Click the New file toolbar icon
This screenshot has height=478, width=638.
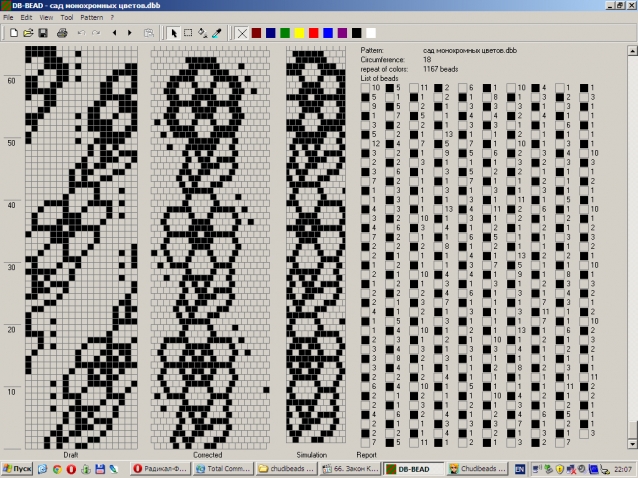[13, 33]
